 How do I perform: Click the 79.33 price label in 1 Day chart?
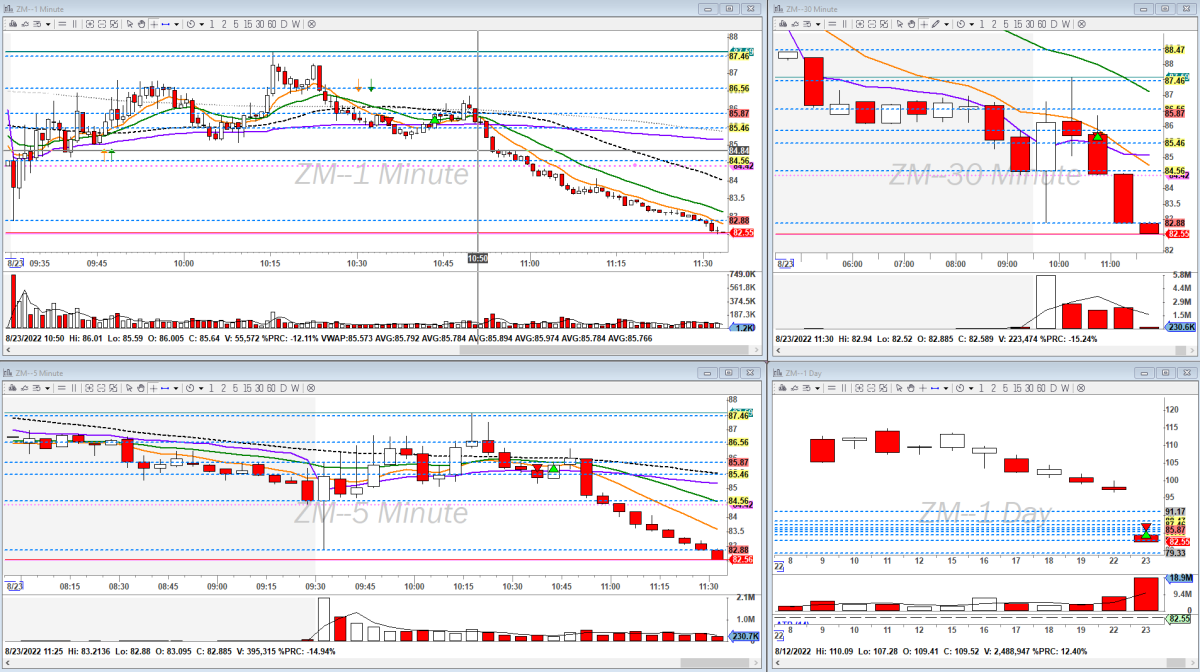point(1175,553)
